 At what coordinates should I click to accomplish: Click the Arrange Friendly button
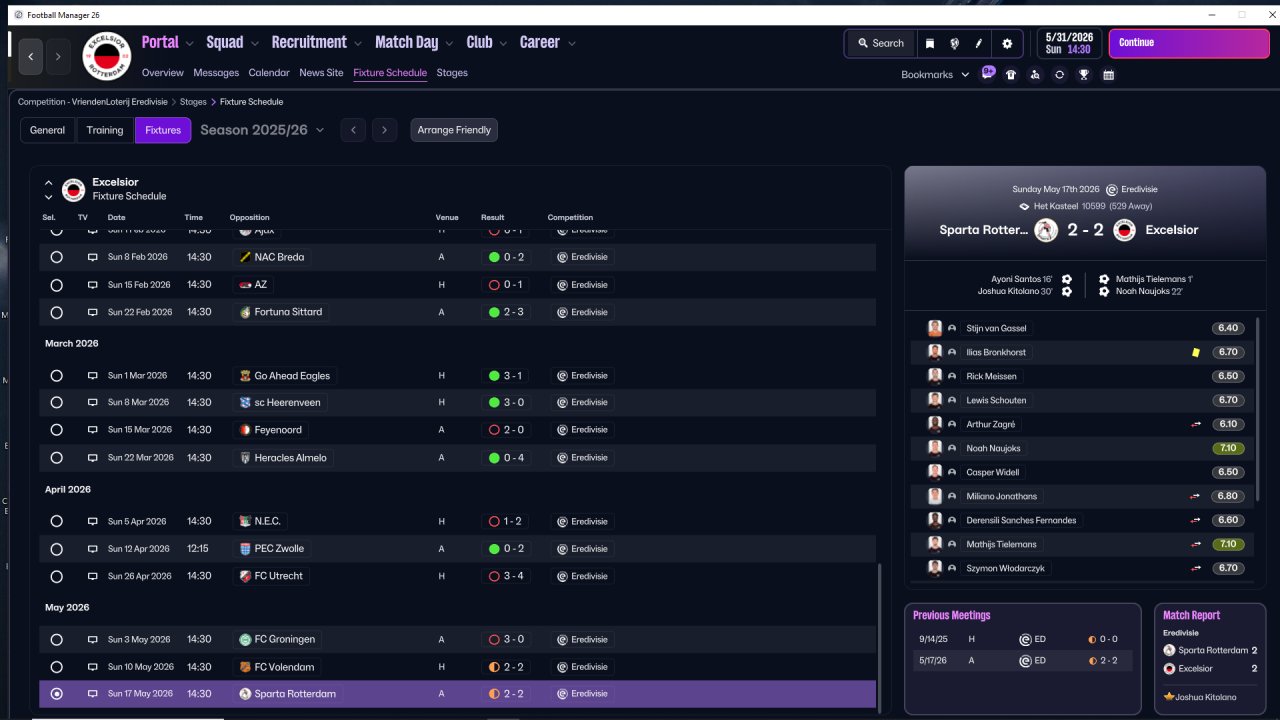454,130
